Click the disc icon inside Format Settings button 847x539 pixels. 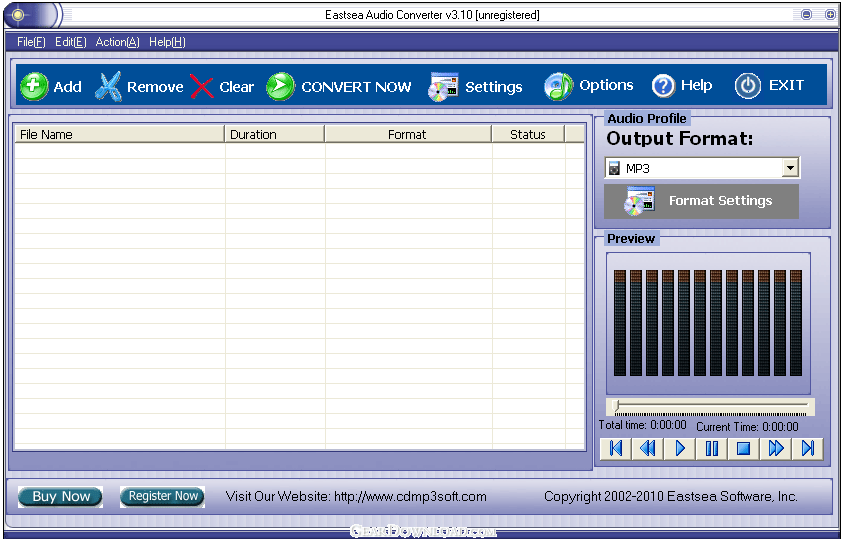click(x=640, y=201)
